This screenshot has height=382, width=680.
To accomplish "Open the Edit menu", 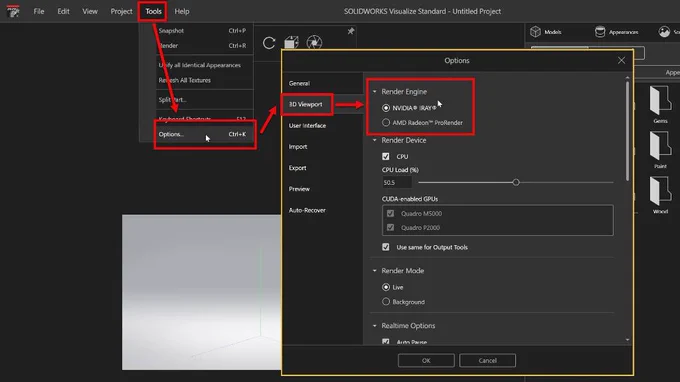I will (63, 11).
